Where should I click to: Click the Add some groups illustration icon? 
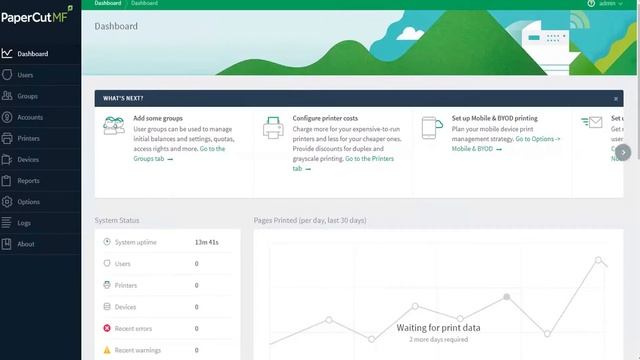click(114, 126)
